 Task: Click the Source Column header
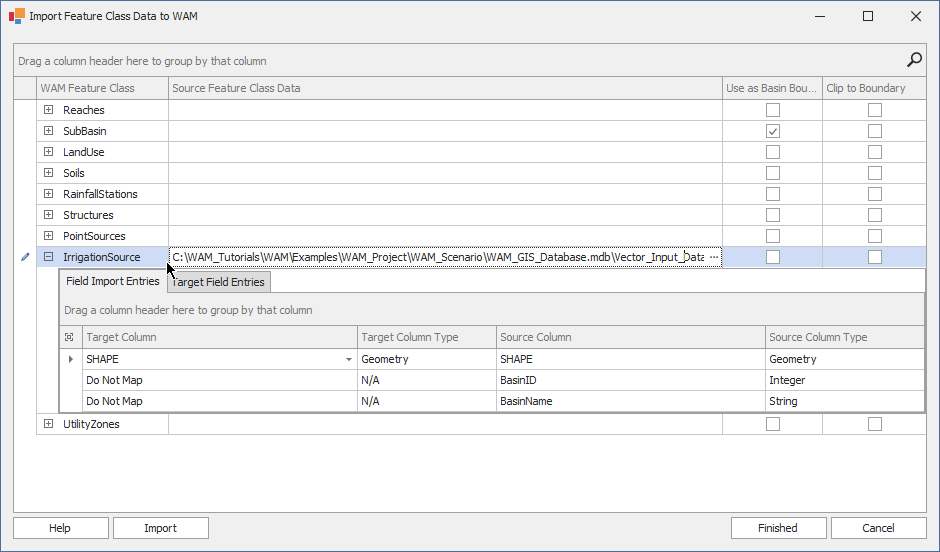coord(631,337)
